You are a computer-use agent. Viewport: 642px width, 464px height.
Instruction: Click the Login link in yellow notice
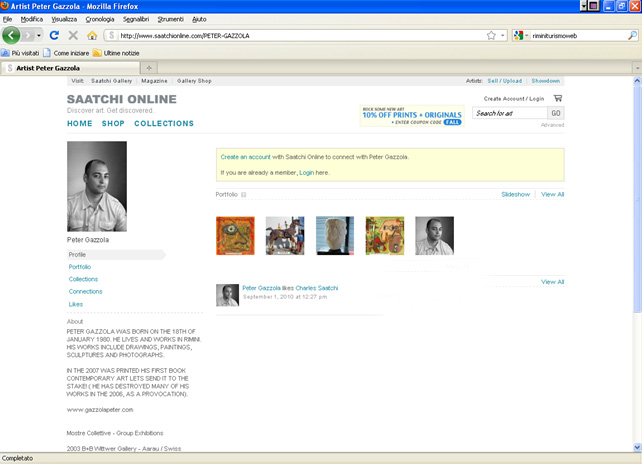(x=306, y=173)
